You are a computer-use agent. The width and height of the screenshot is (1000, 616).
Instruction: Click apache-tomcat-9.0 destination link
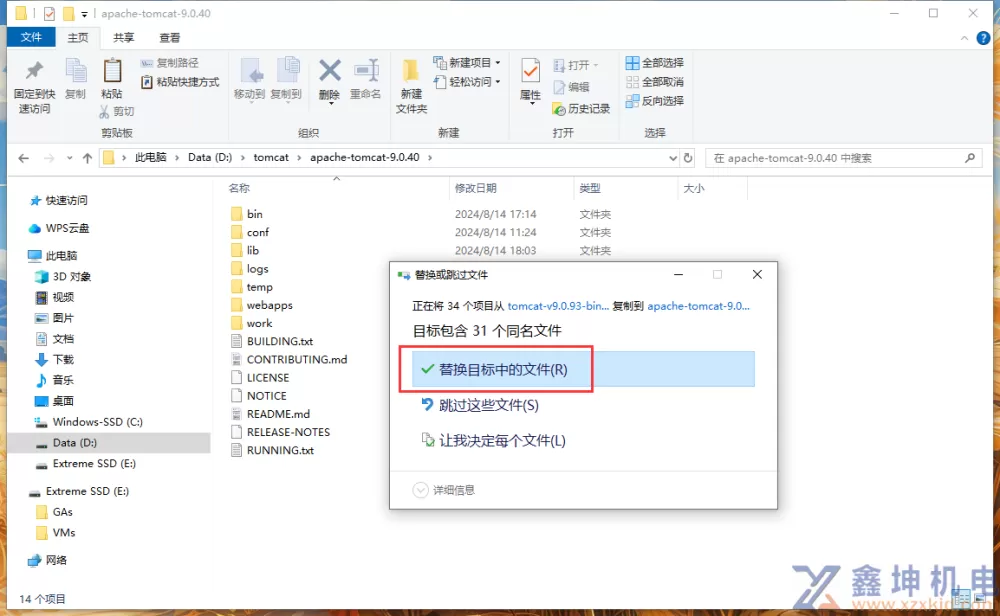(698, 306)
